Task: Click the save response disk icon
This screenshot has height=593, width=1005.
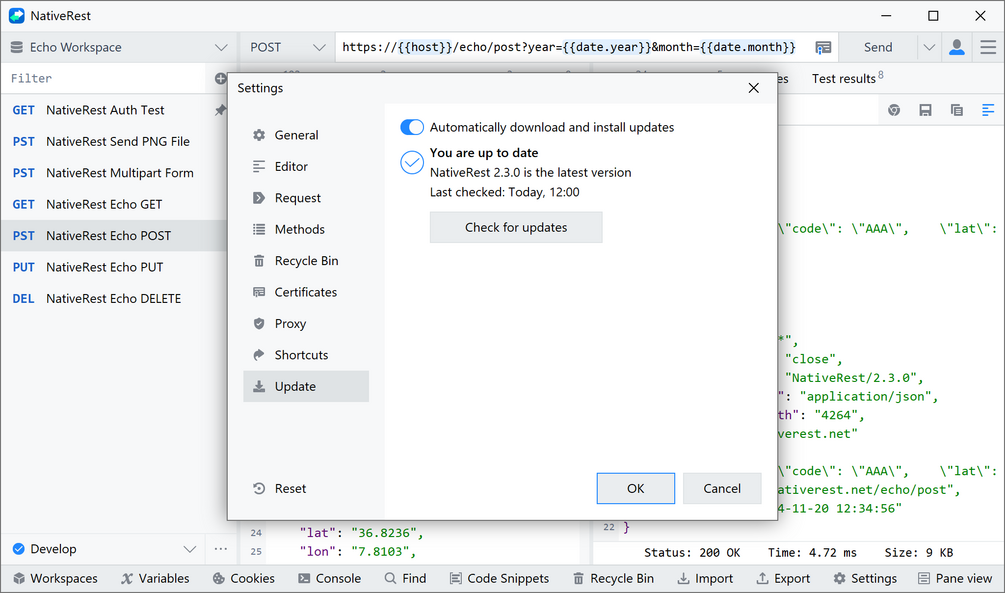Action: 925,110
